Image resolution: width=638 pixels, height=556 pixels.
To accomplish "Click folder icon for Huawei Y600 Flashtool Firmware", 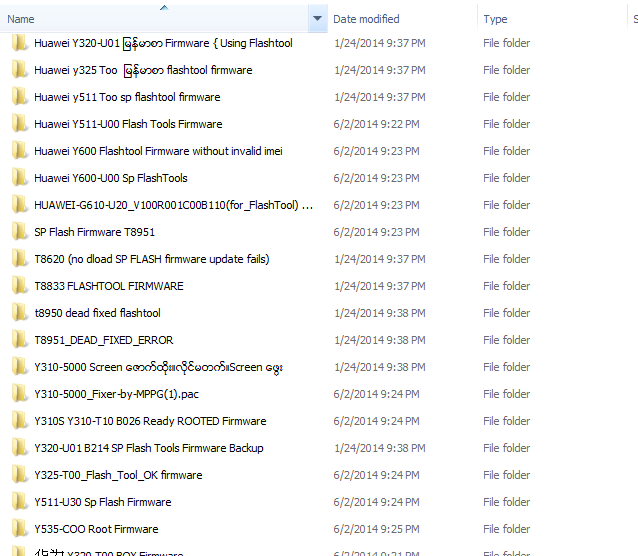I will pyautogui.click(x=19, y=151).
